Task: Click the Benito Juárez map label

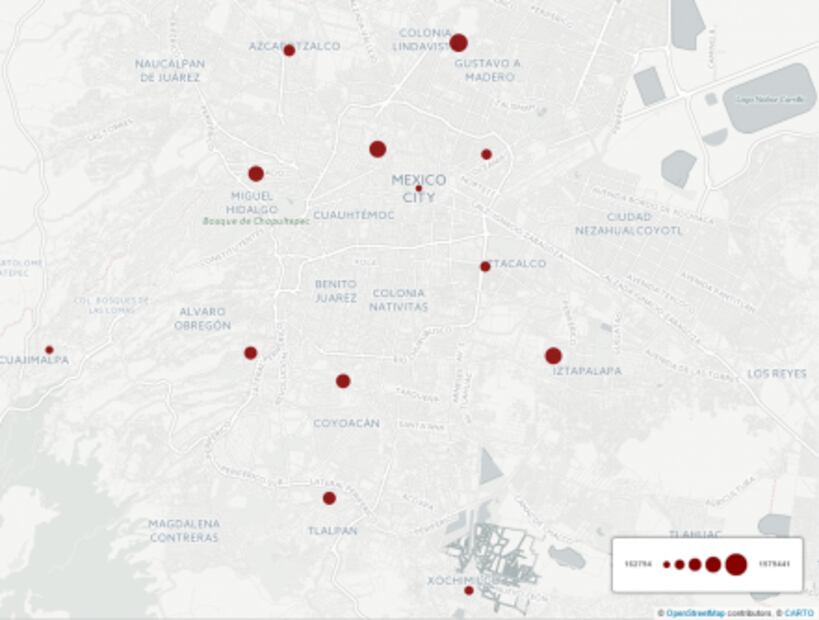Action: pos(336,290)
